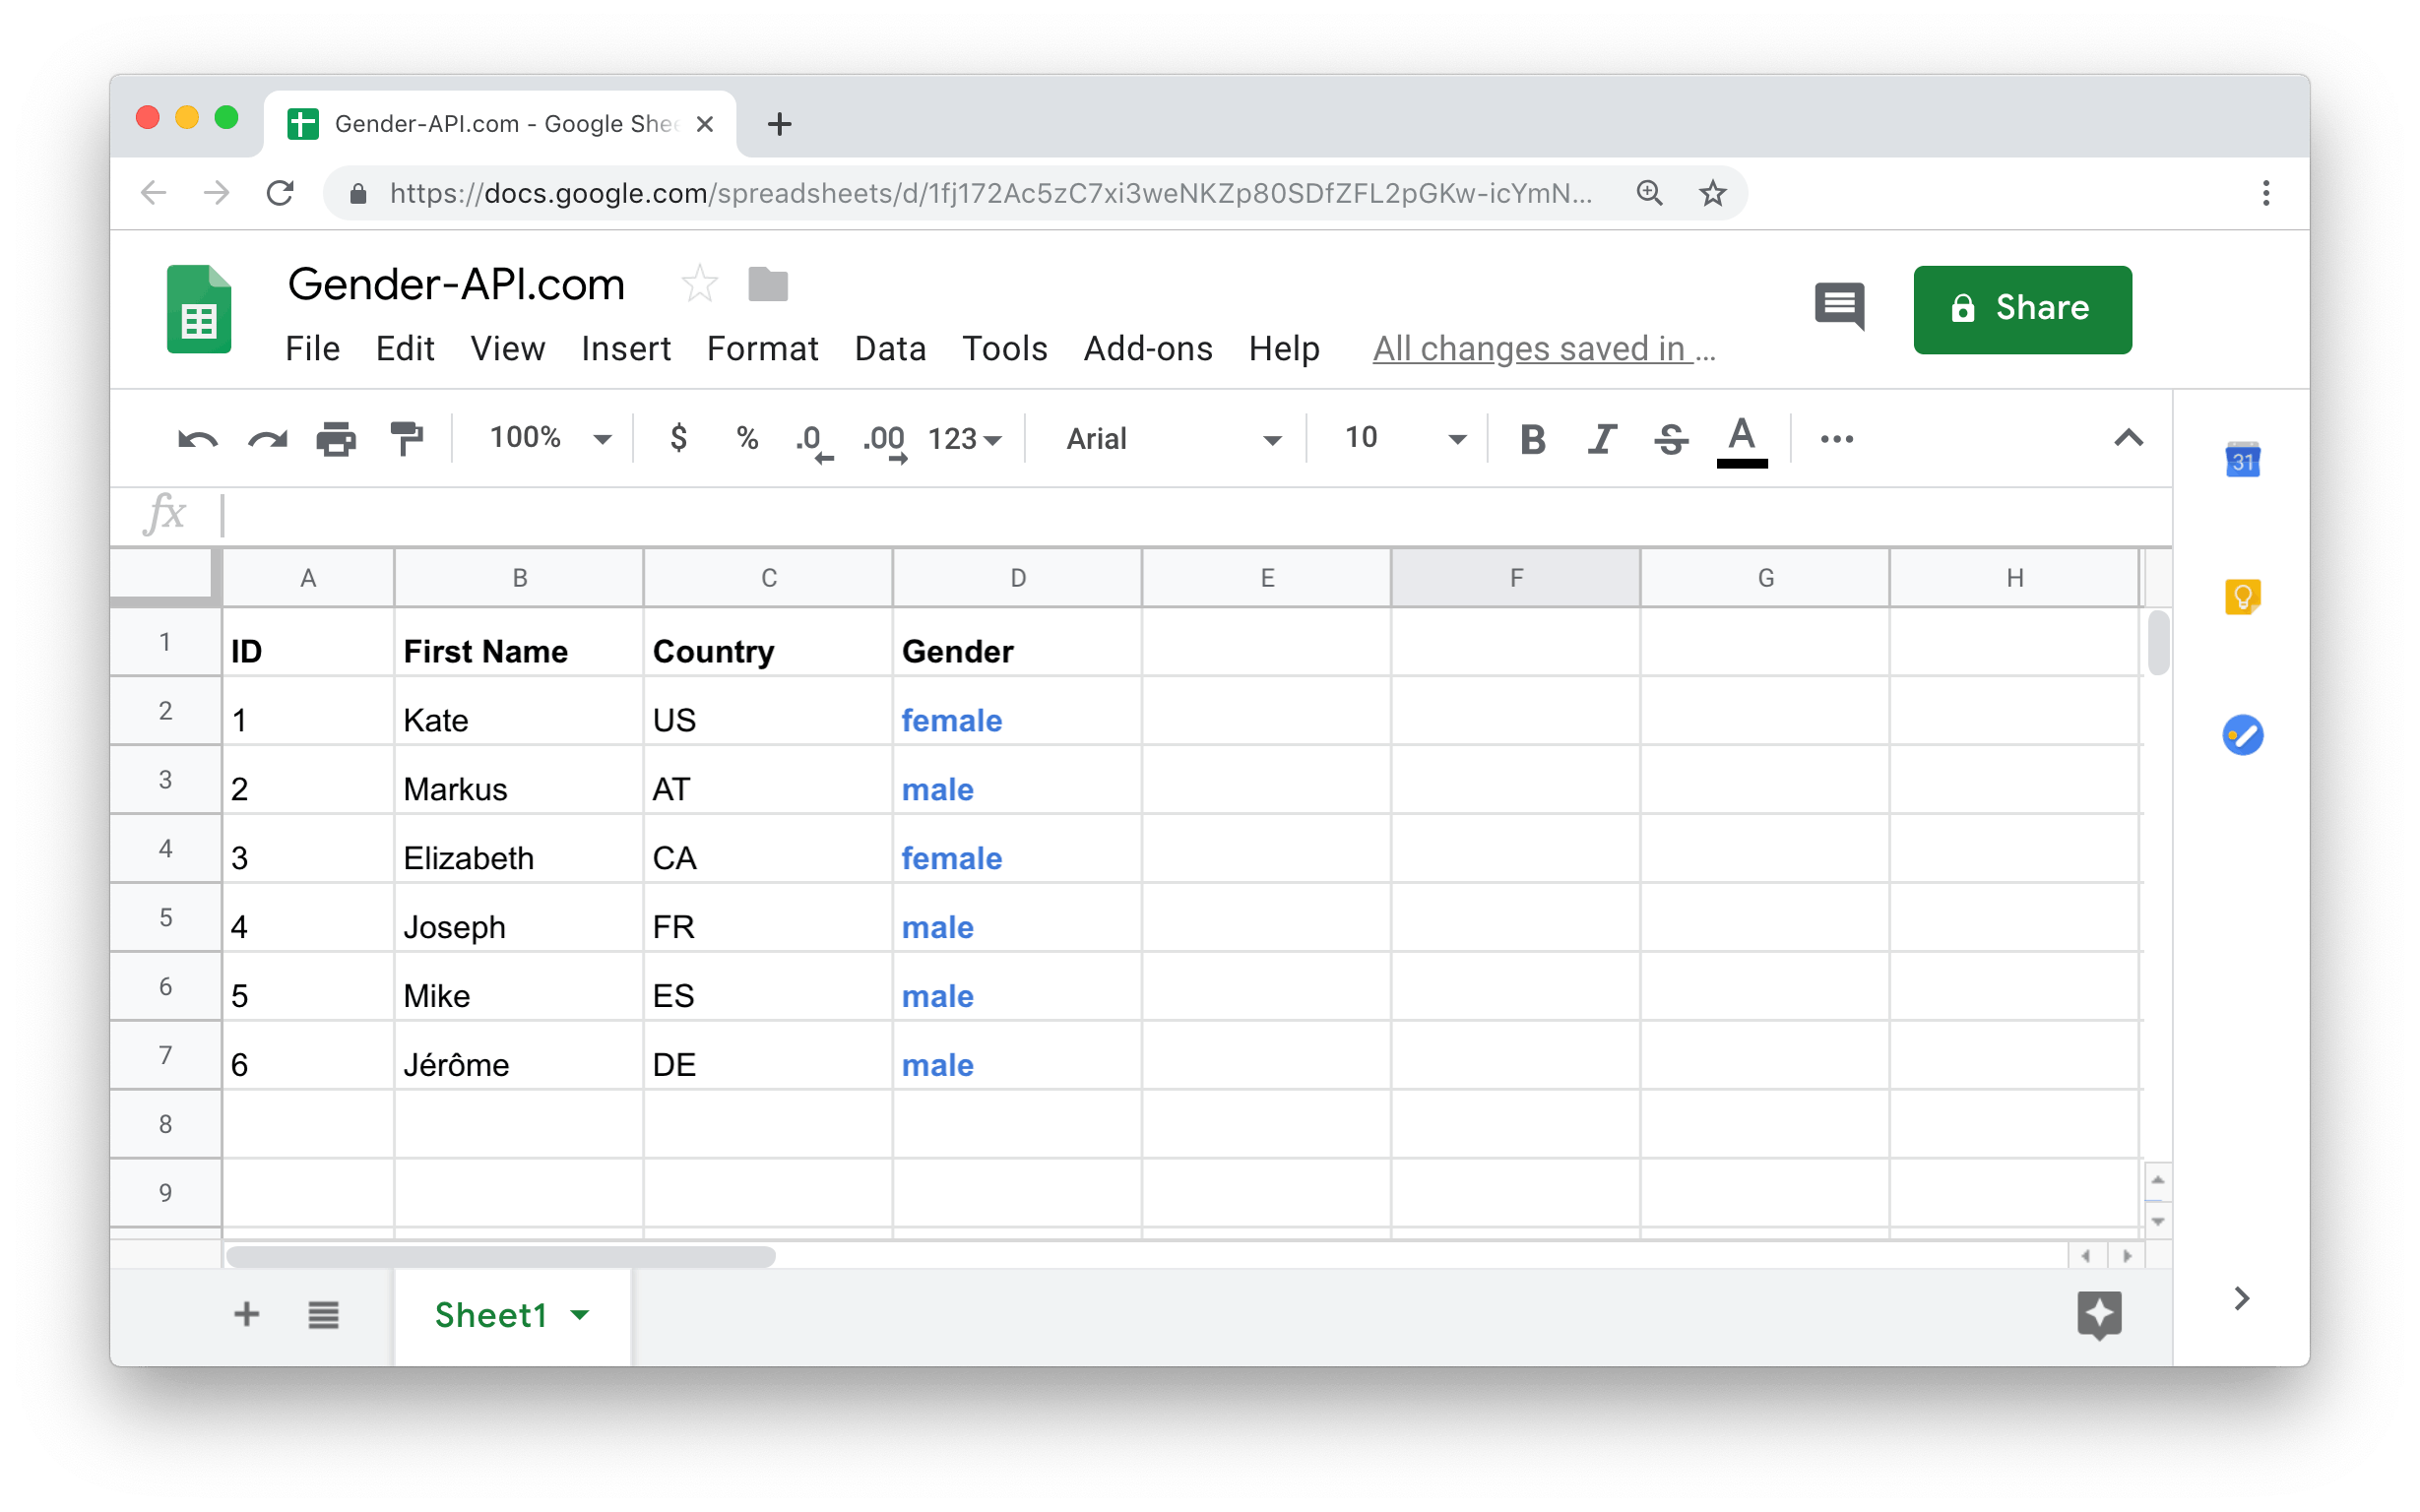This screenshot has height=1512, width=2420.
Task: Toggle bold formatting
Action: [1532, 438]
